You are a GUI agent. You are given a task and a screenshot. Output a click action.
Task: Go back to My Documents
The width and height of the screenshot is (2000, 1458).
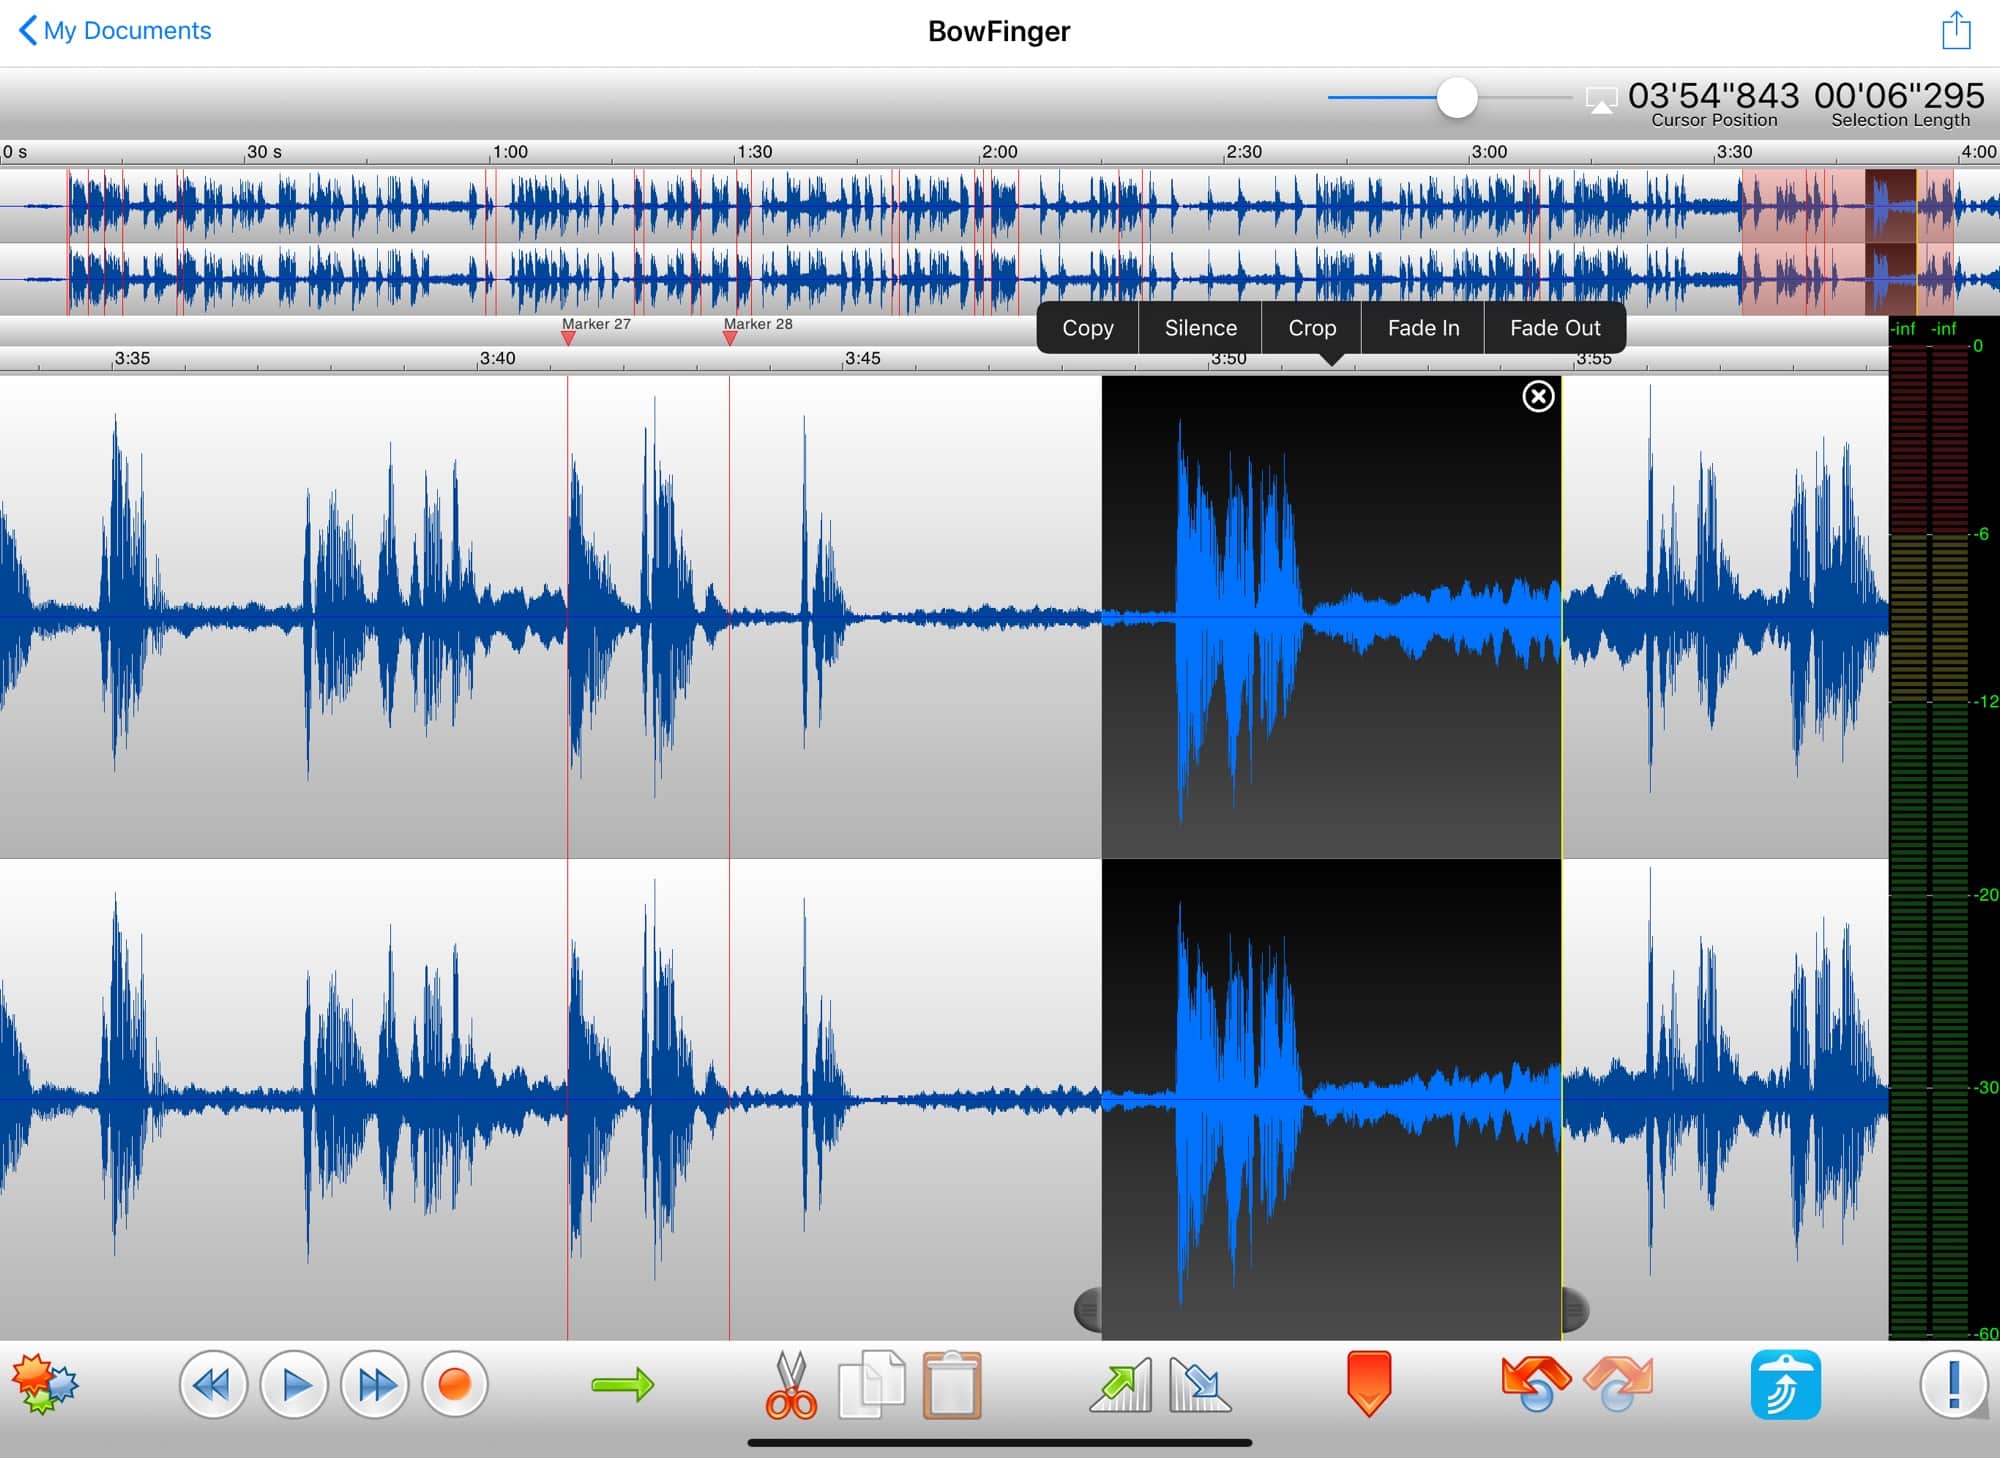(115, 31)
